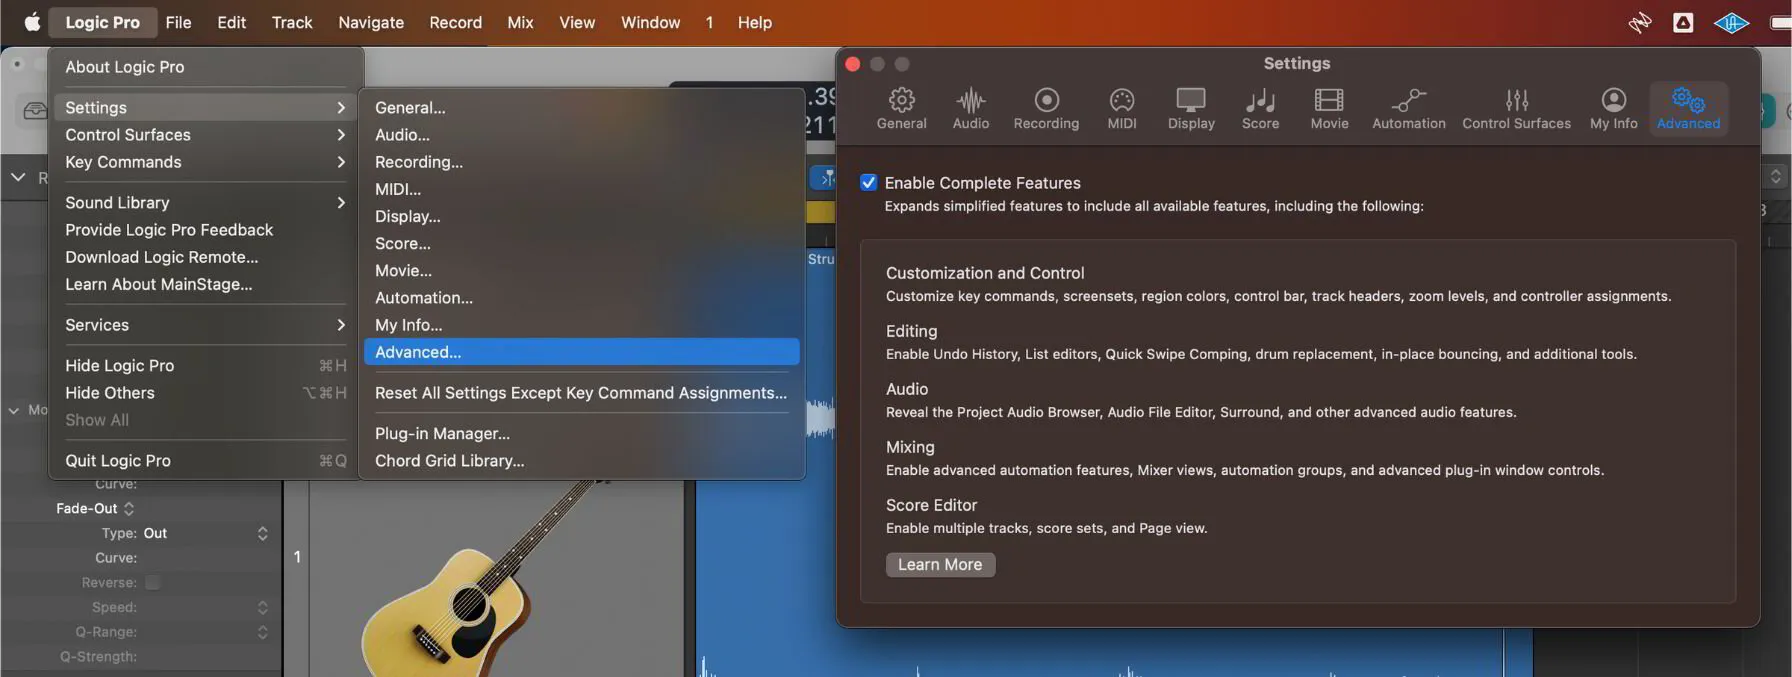This screenshot has height=677, width=1792.
Task: Choose Reset All Settings Except Key Command Assignments
Action: click(x=582, y=392)
